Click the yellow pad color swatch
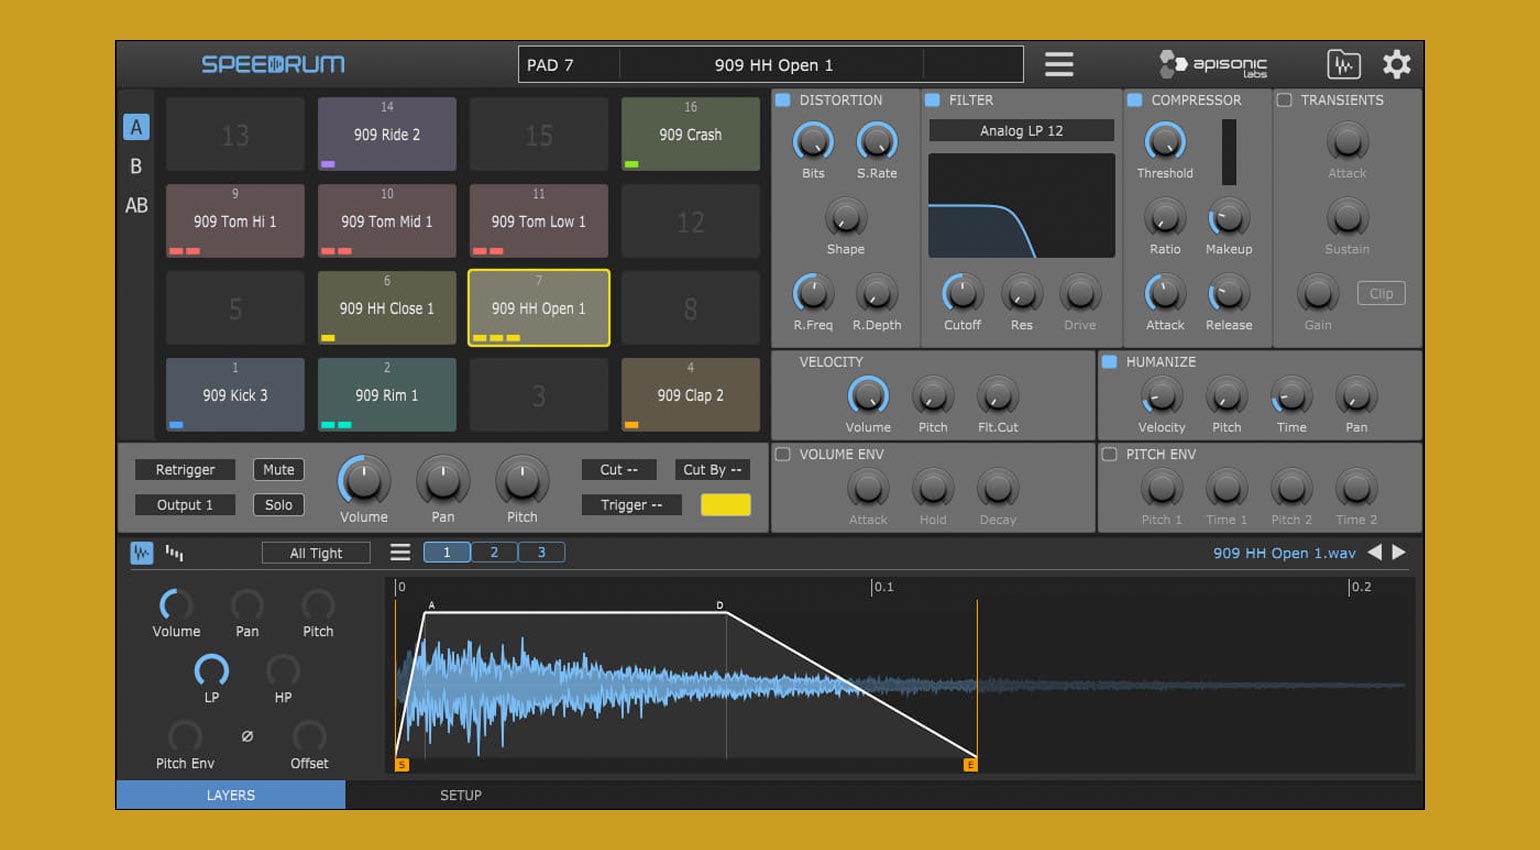Screen dimensions: 1540x850 tap(725, 505)
